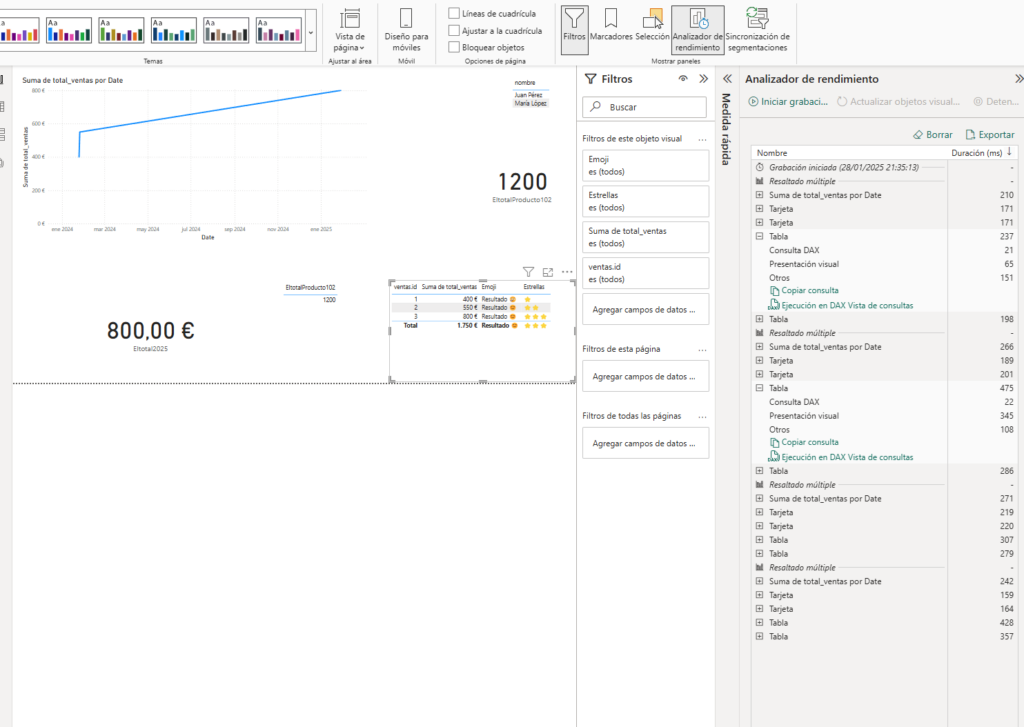Open the Selección pane
1024x727 pixels.
pos(652,26)
